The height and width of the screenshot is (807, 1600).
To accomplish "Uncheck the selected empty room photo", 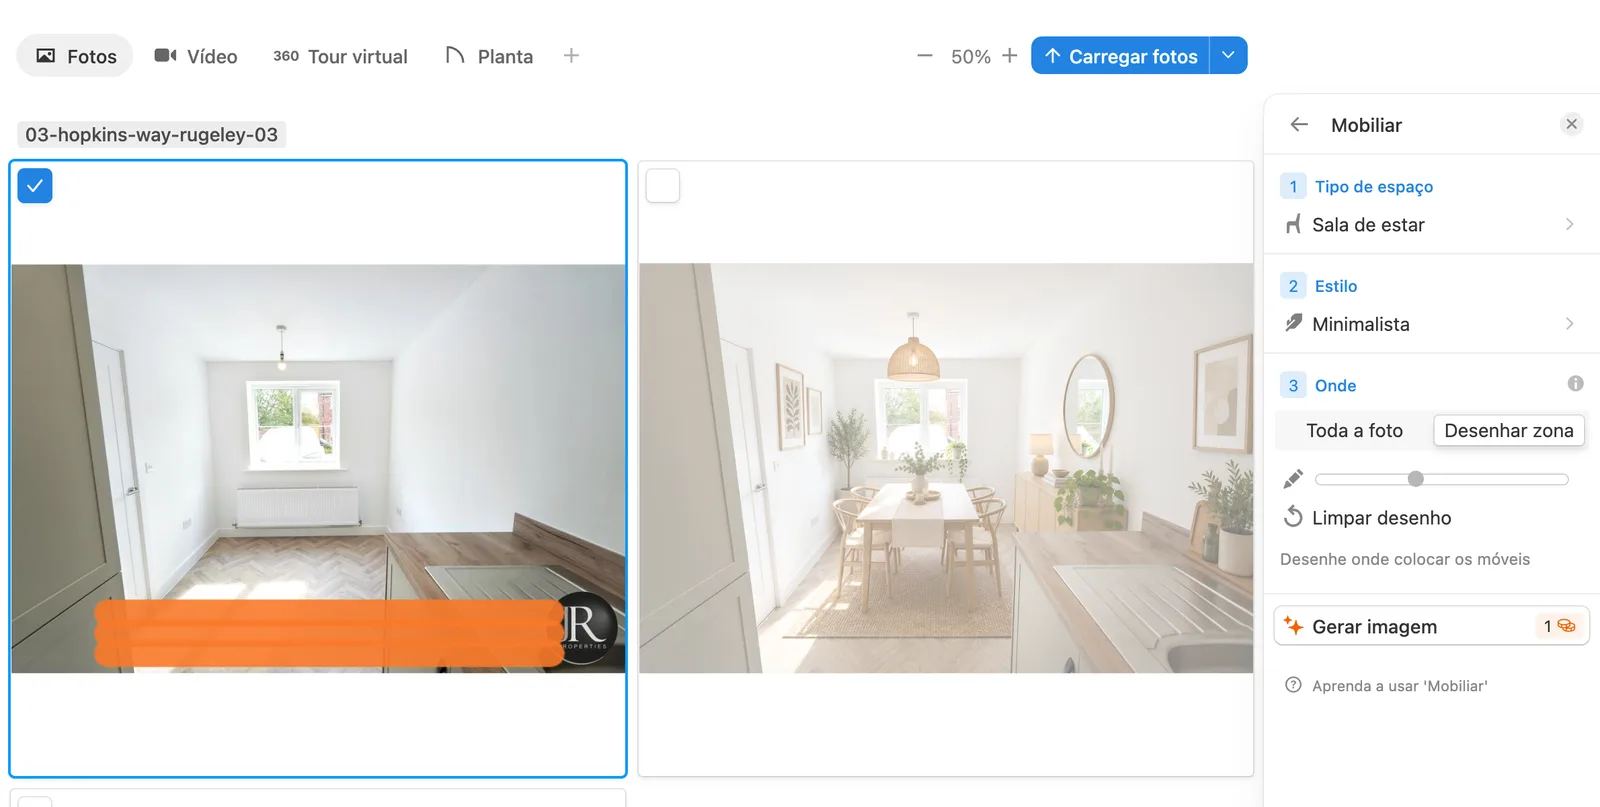I will point(35,186).
